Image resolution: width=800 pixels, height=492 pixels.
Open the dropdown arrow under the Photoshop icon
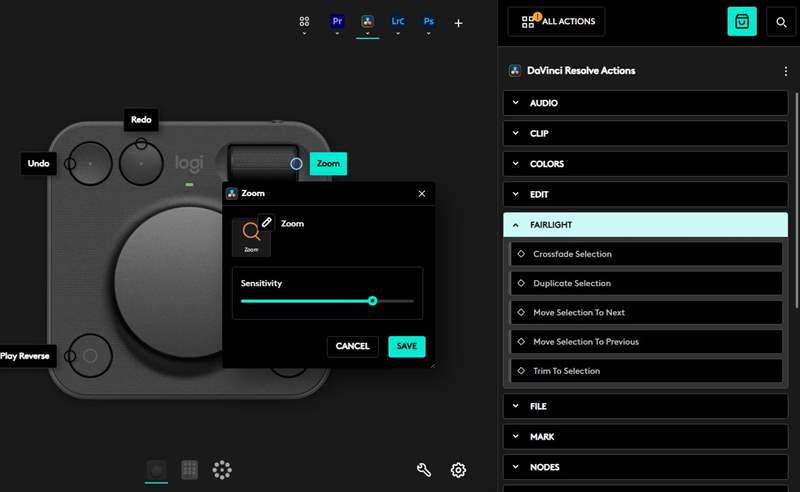(x=429, y=34)
